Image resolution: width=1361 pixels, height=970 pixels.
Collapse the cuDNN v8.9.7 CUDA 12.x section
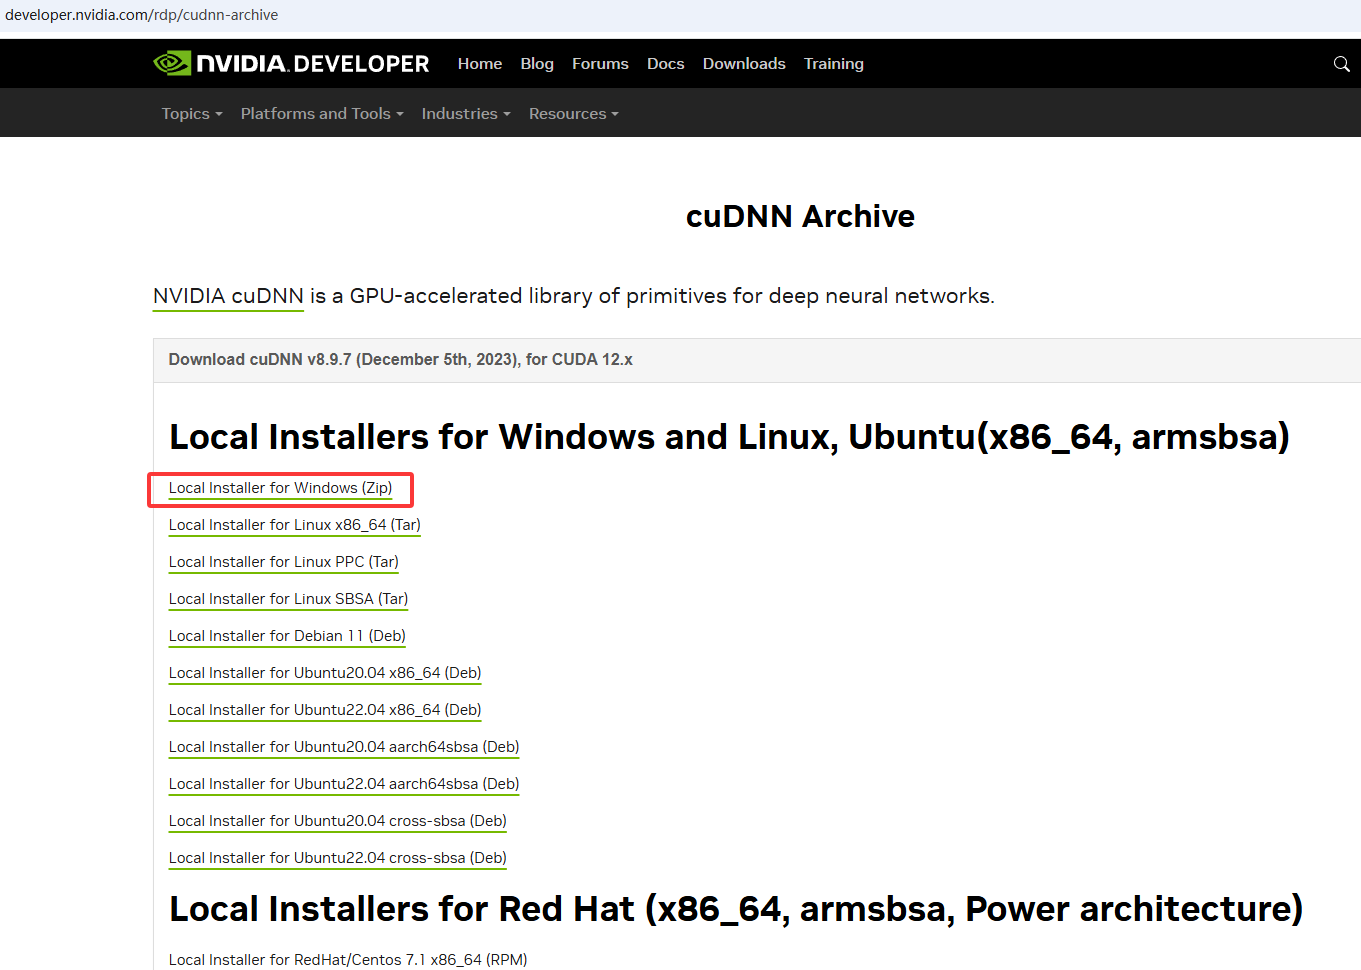tap(757, 360)
